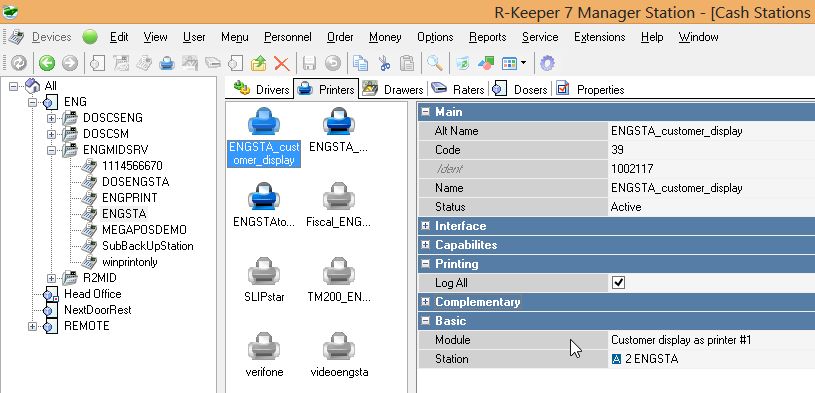The width and height of the screenshot is (815, 393).
Task: Collapse the Main property section
Action: pyautogui.click(x=426, y=112)
